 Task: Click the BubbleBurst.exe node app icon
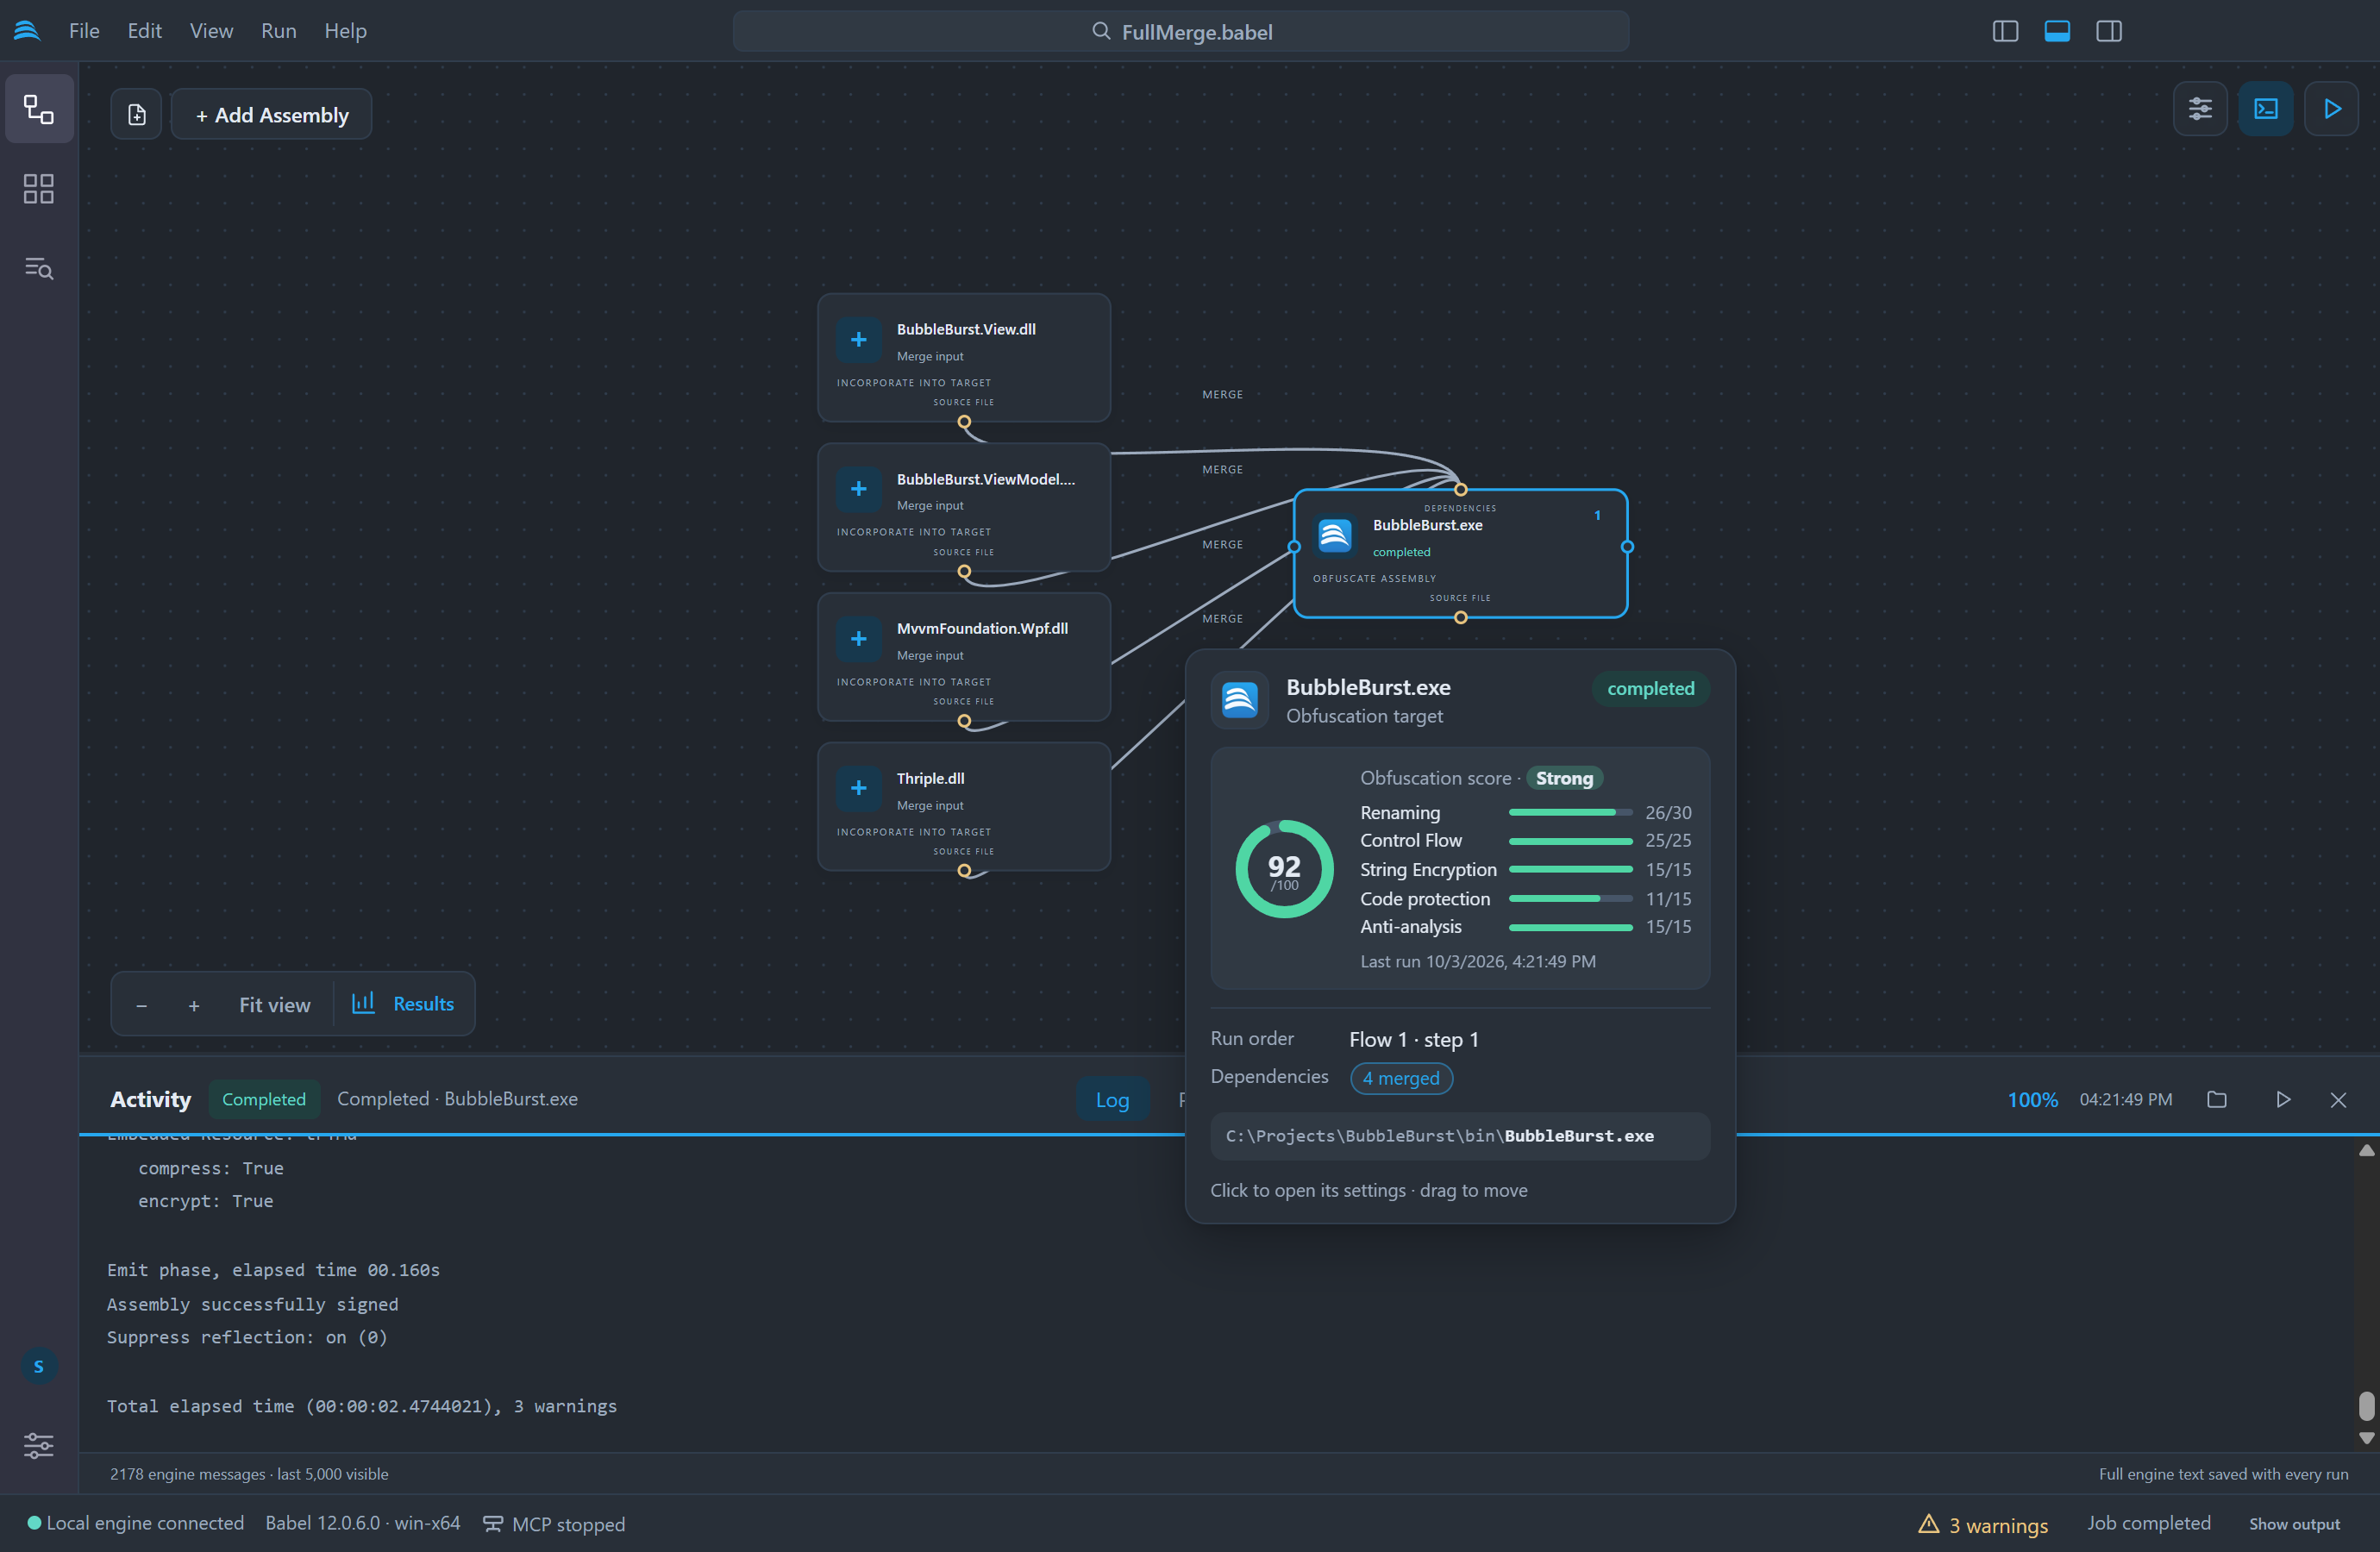(x=1335, y=536)
